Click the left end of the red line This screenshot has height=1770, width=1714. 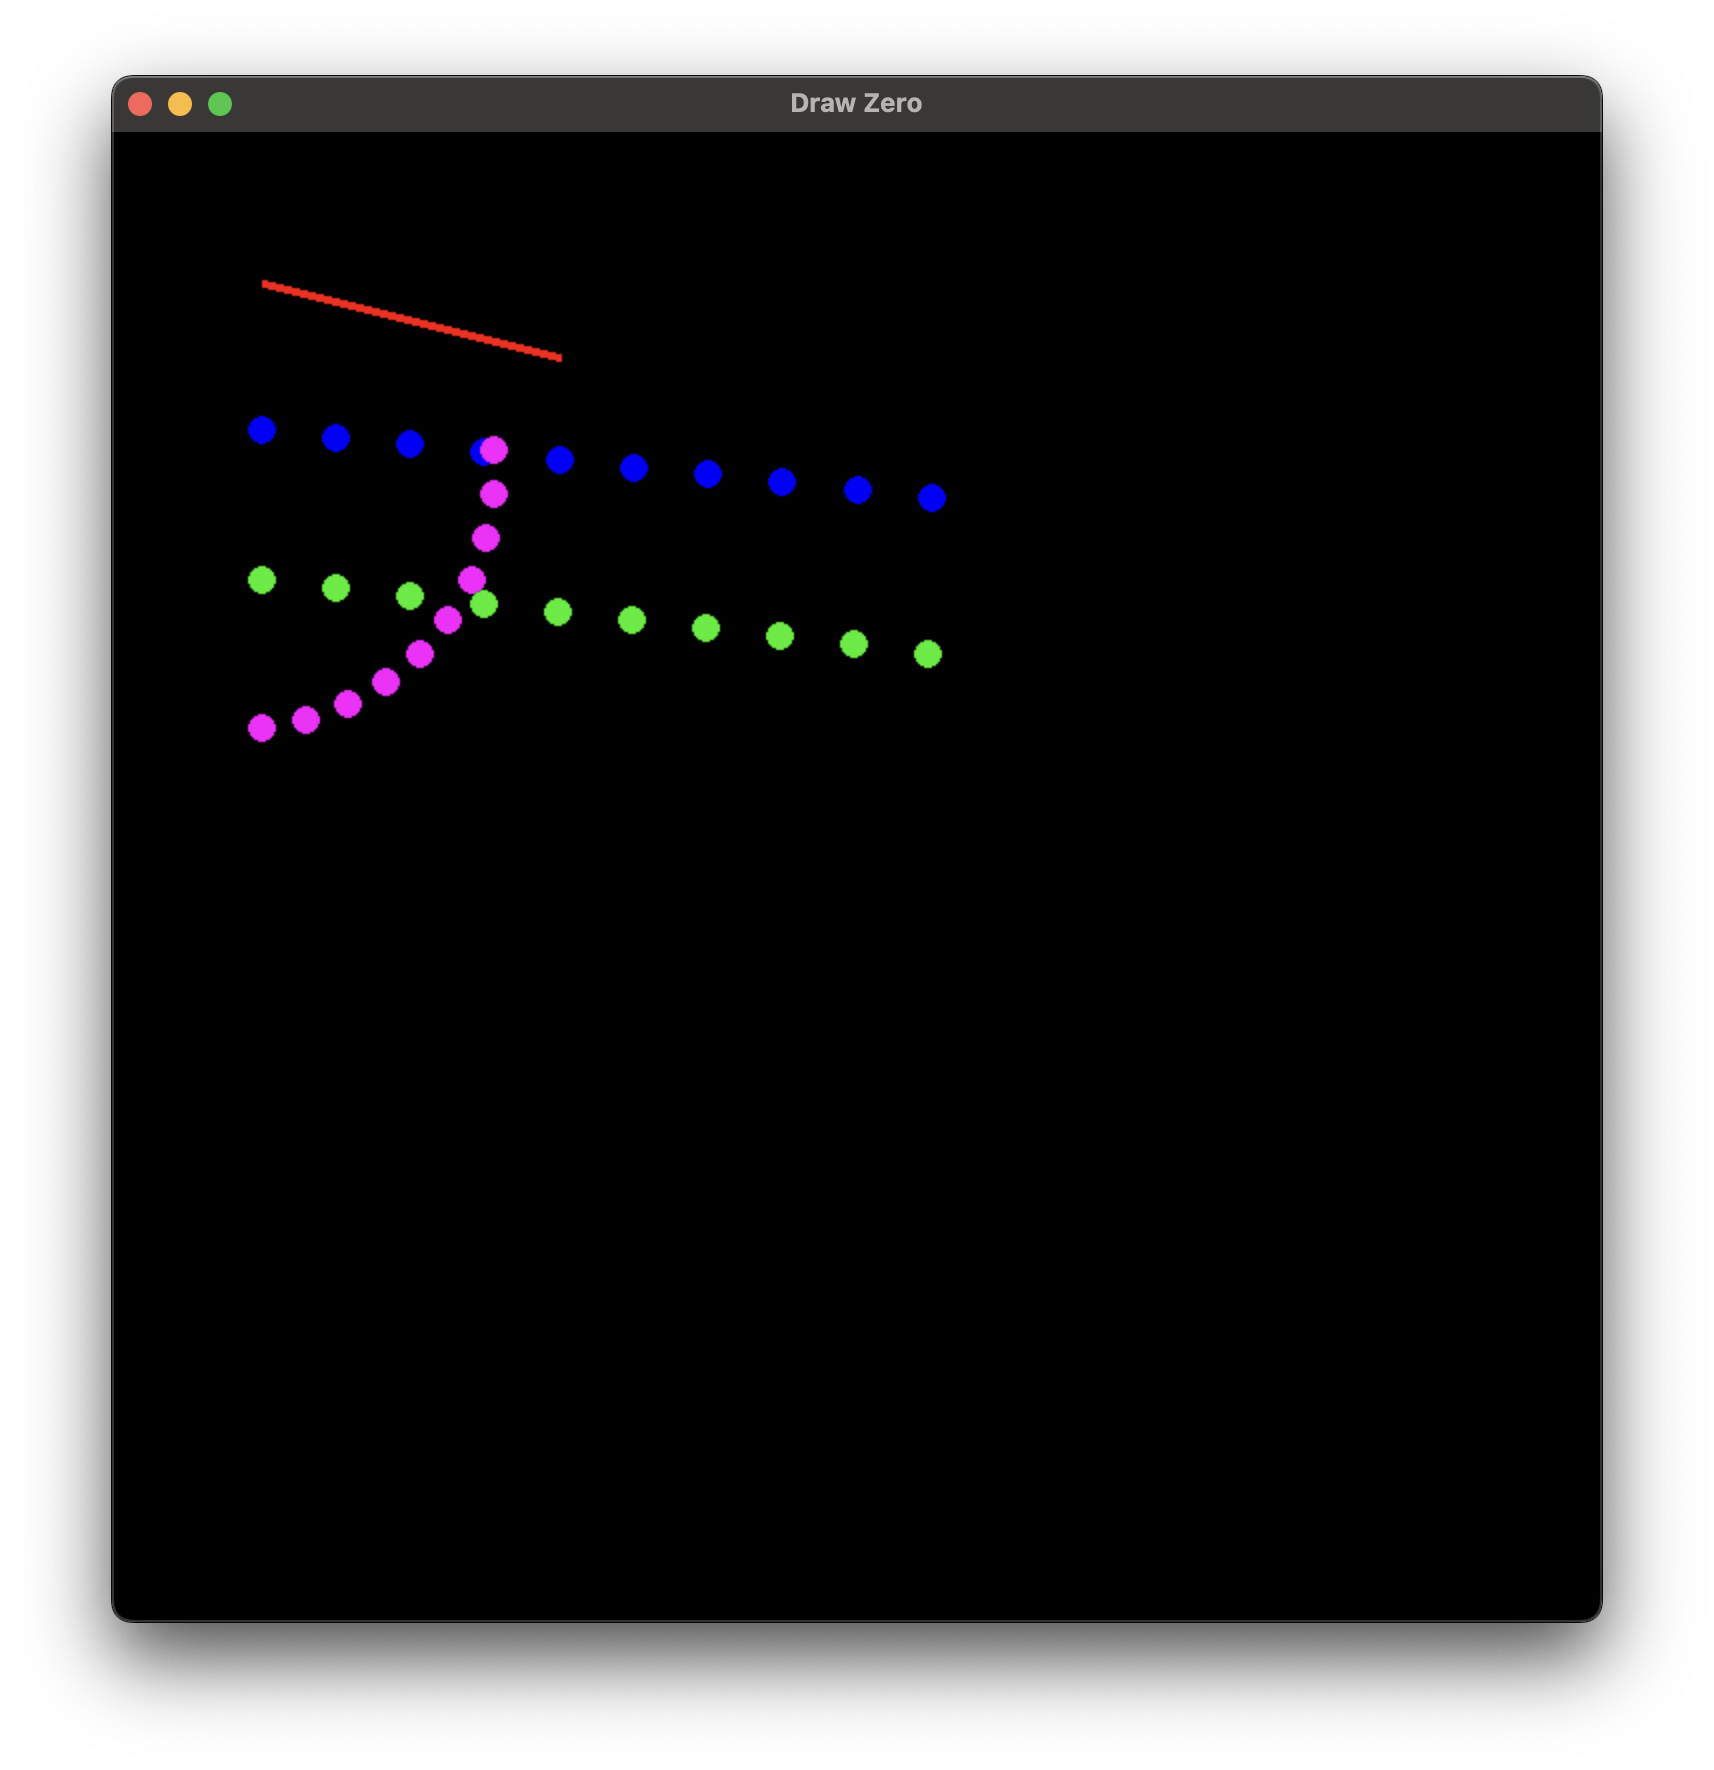(265, 284)
